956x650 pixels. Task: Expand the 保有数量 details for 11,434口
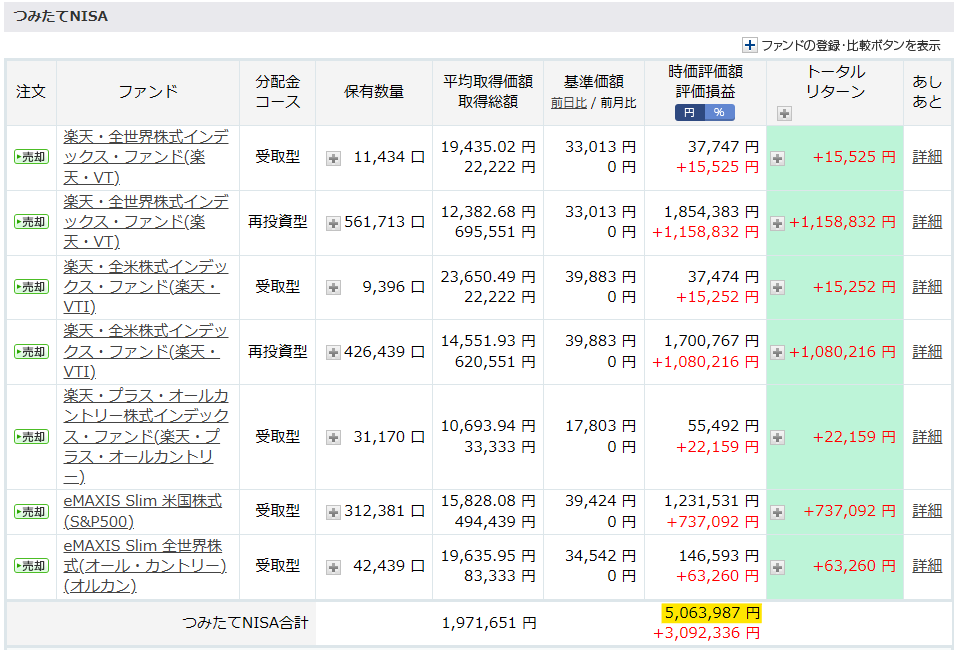(333, 158)
